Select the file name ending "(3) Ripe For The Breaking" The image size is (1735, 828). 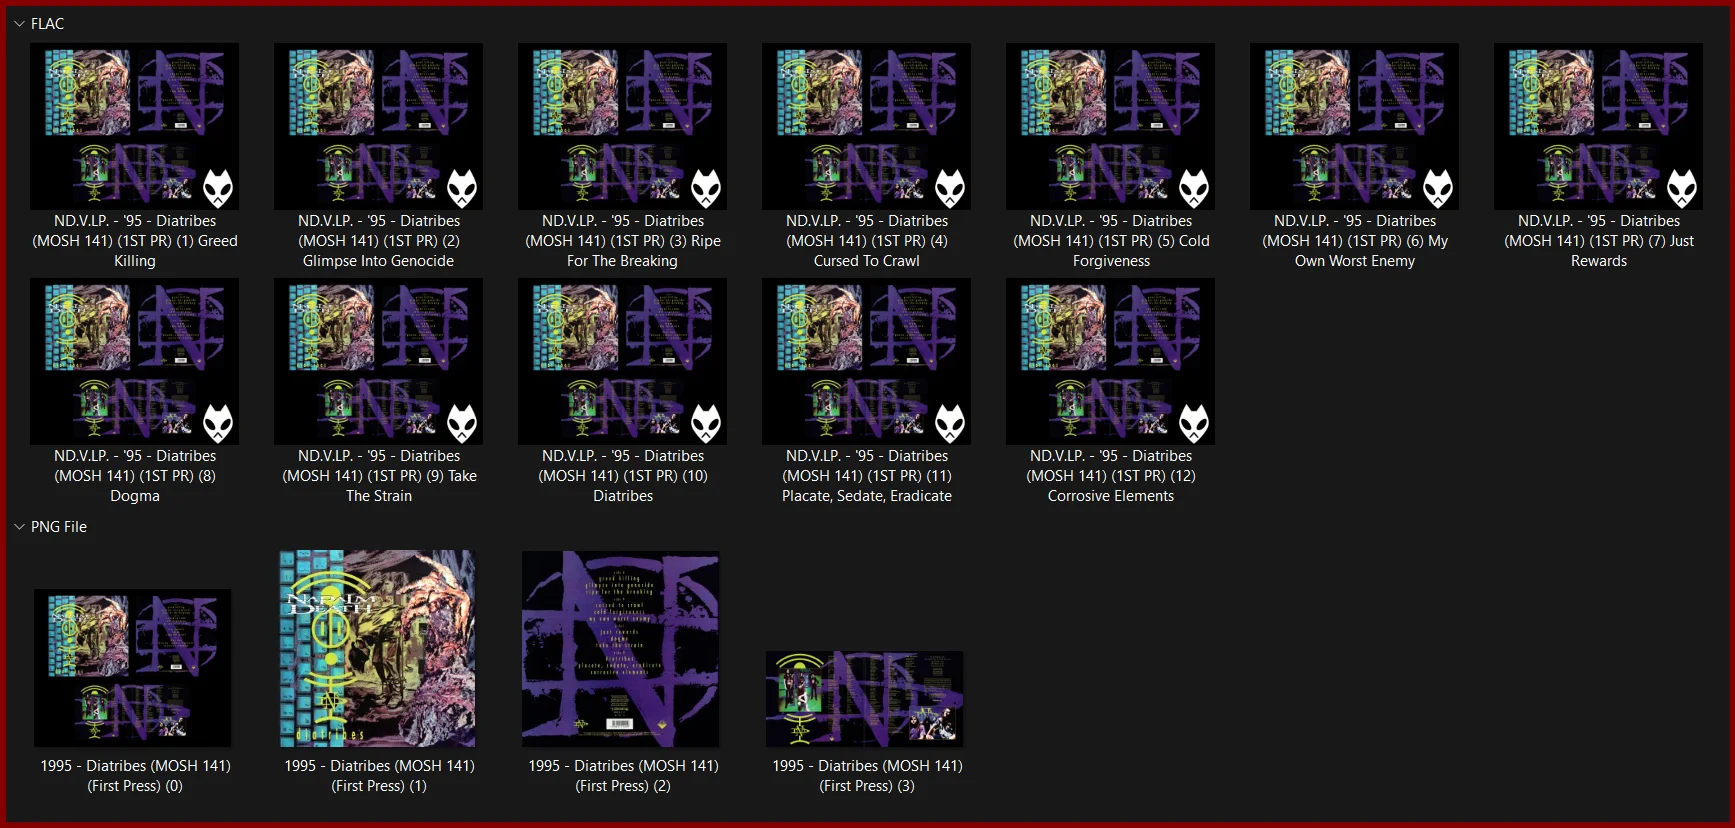[x=623, y=241]
